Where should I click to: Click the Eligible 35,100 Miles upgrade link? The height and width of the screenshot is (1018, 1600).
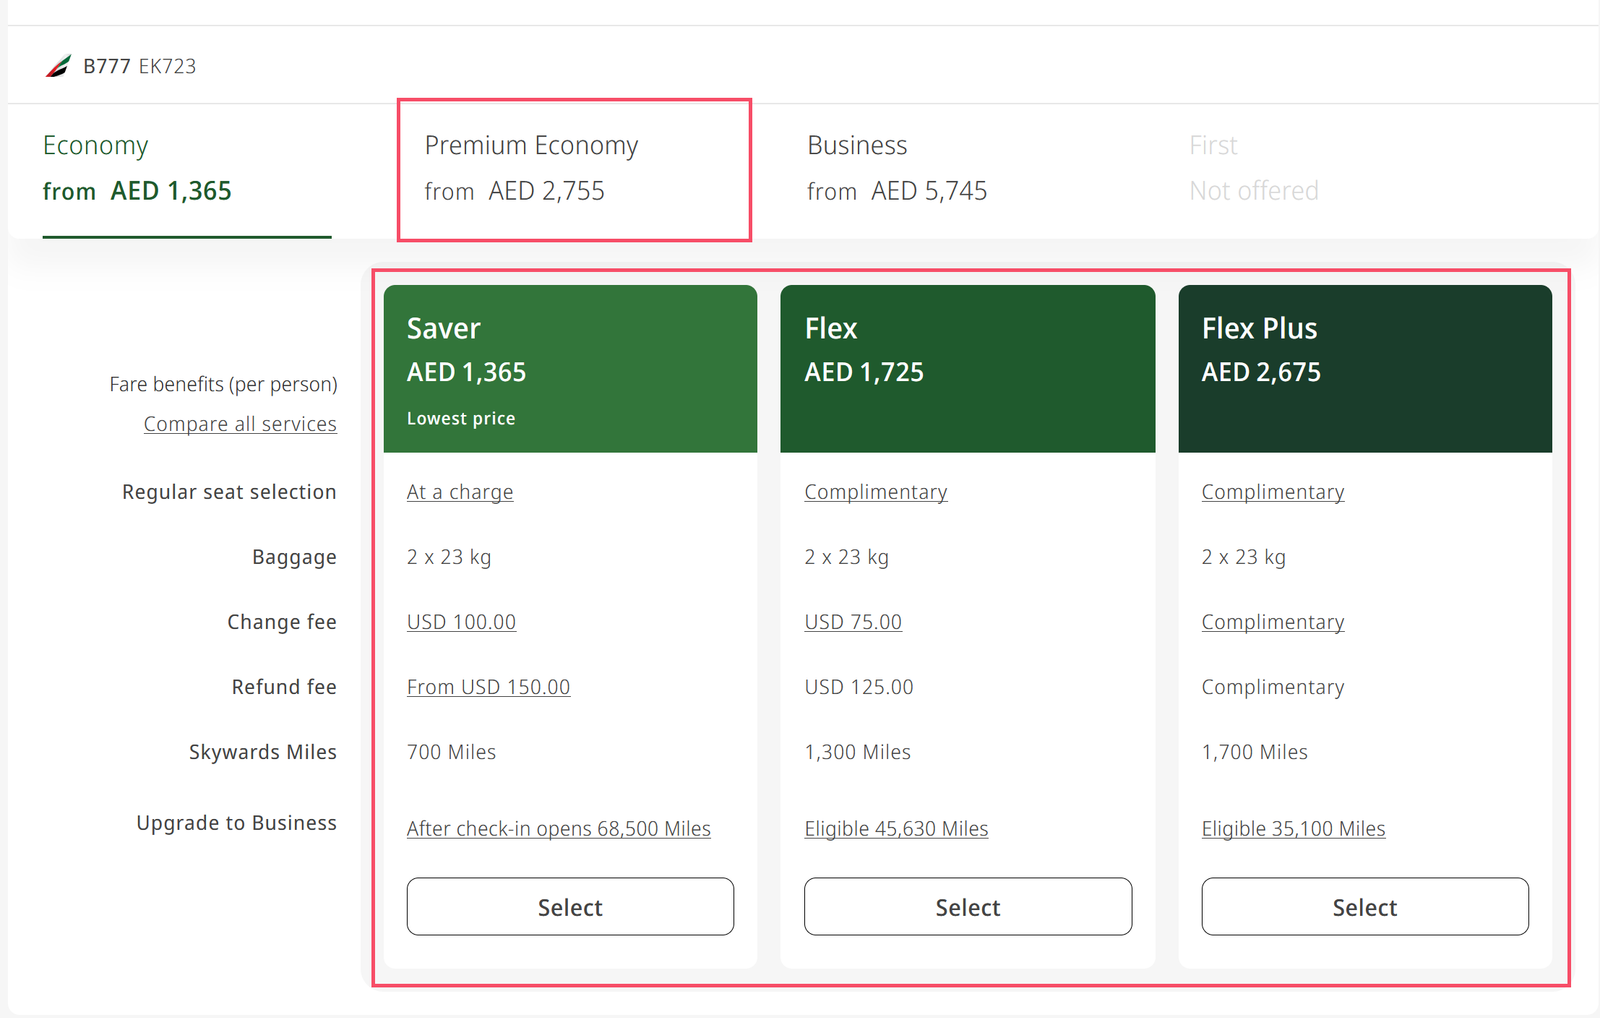[x=1293, y=829]
